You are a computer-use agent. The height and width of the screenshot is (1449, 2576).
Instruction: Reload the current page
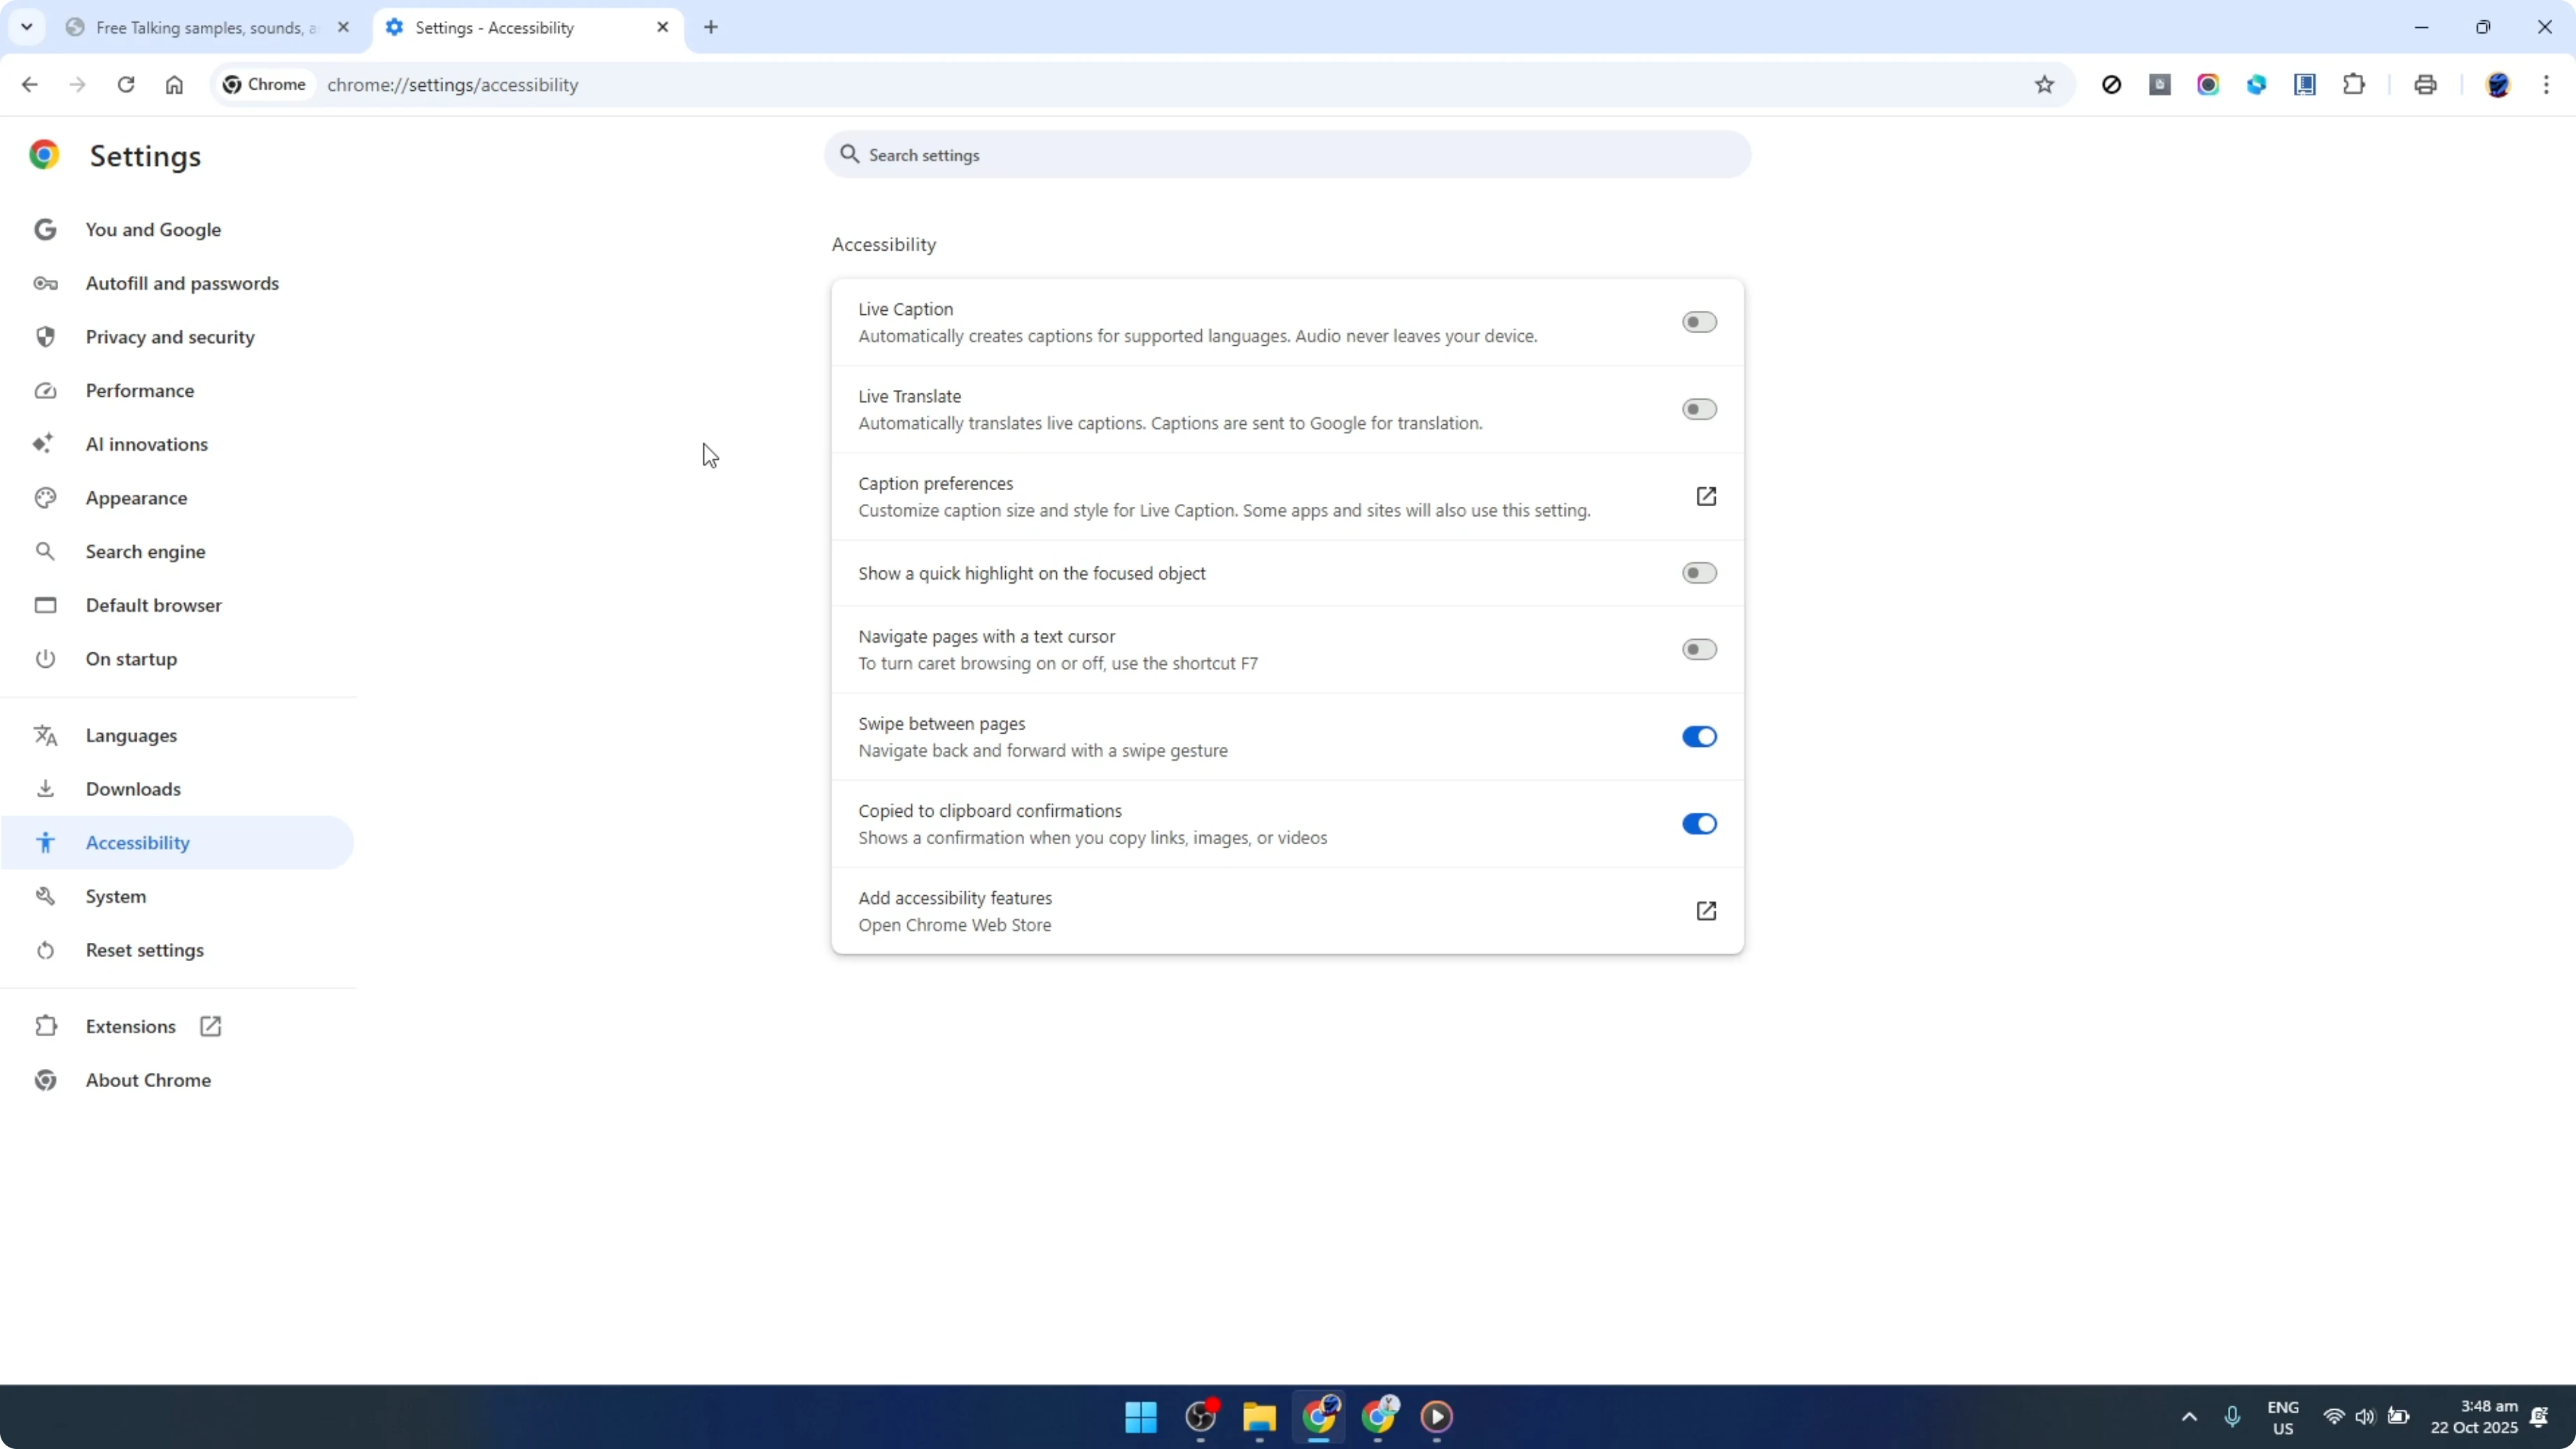pos(126,85)
